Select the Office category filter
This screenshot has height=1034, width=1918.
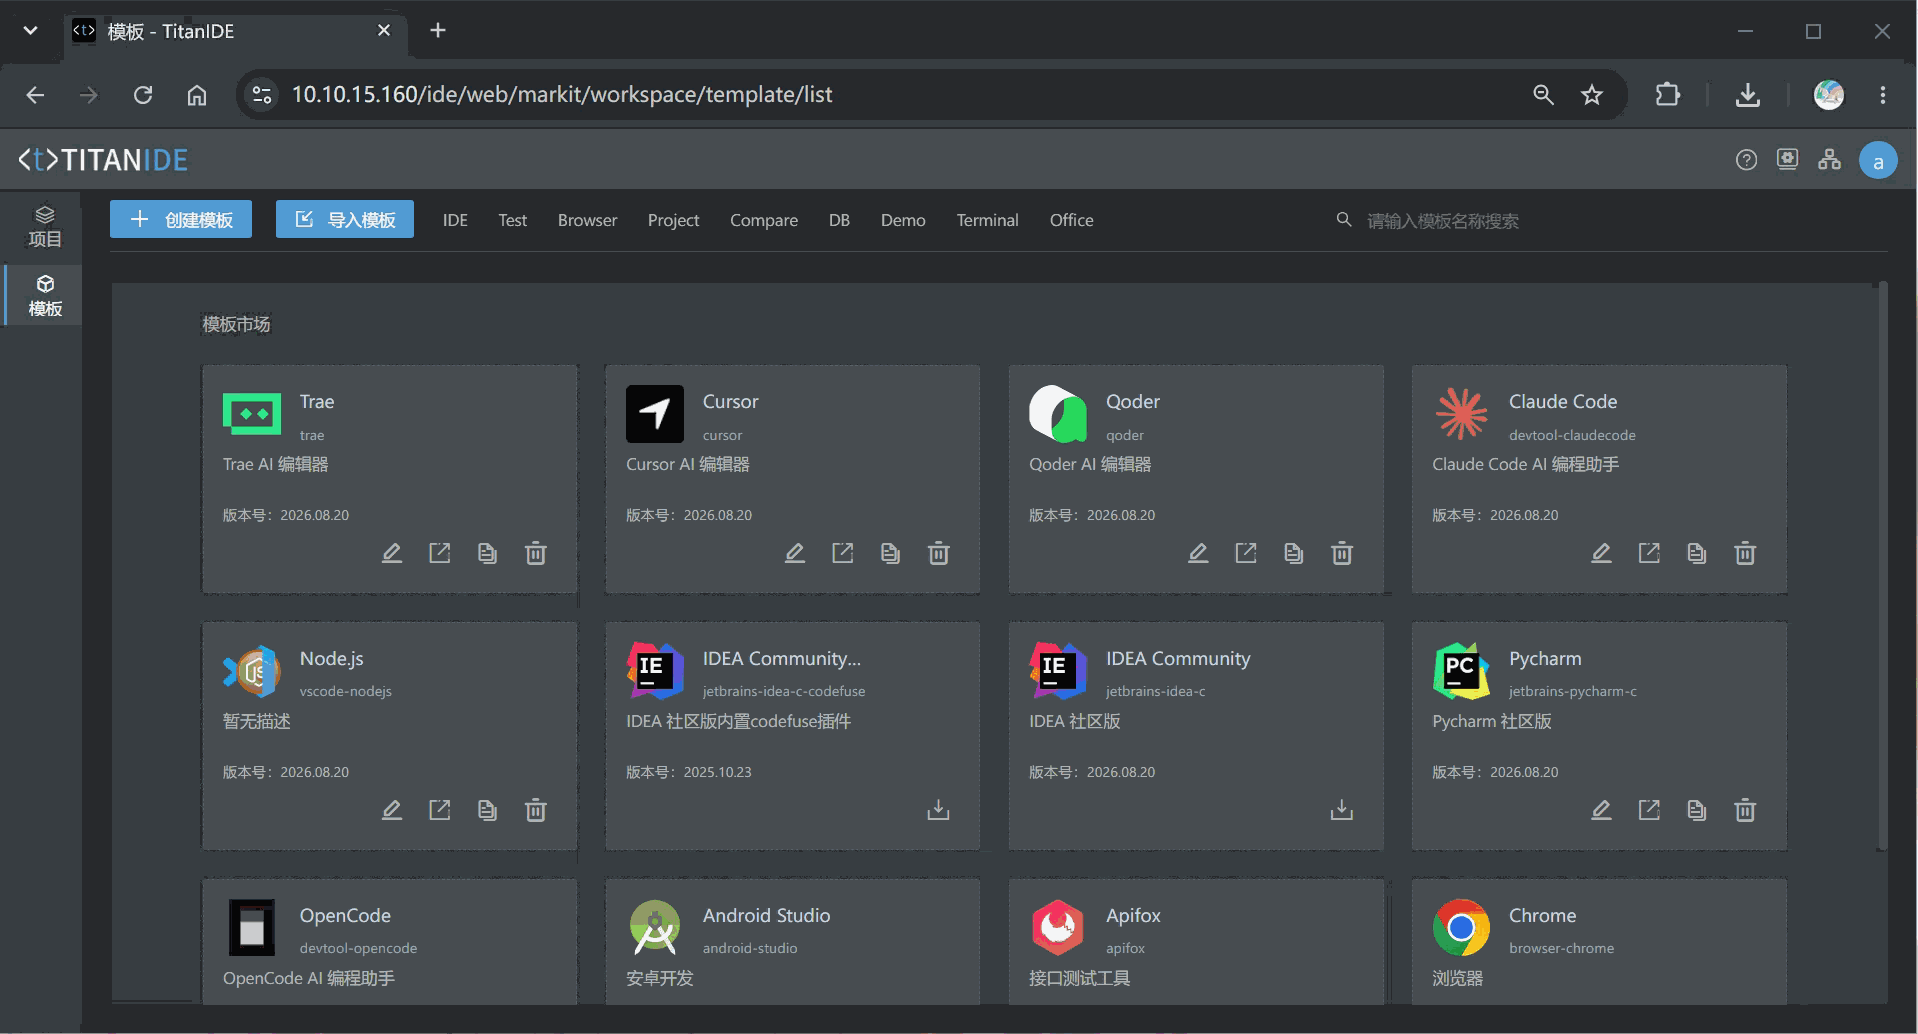[1071, 220]
